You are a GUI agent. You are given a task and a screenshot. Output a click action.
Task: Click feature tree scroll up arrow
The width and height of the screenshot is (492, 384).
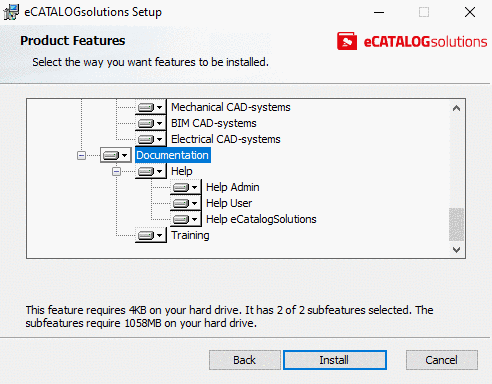[456, 108]
